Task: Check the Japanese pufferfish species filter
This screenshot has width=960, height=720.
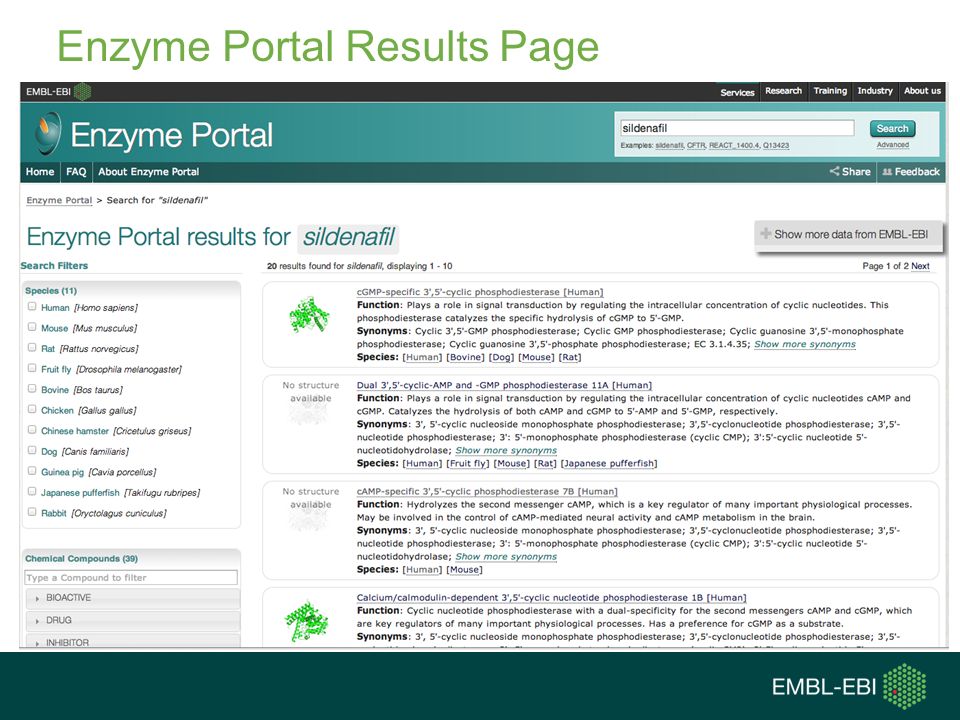Action: tap(32, 492)
